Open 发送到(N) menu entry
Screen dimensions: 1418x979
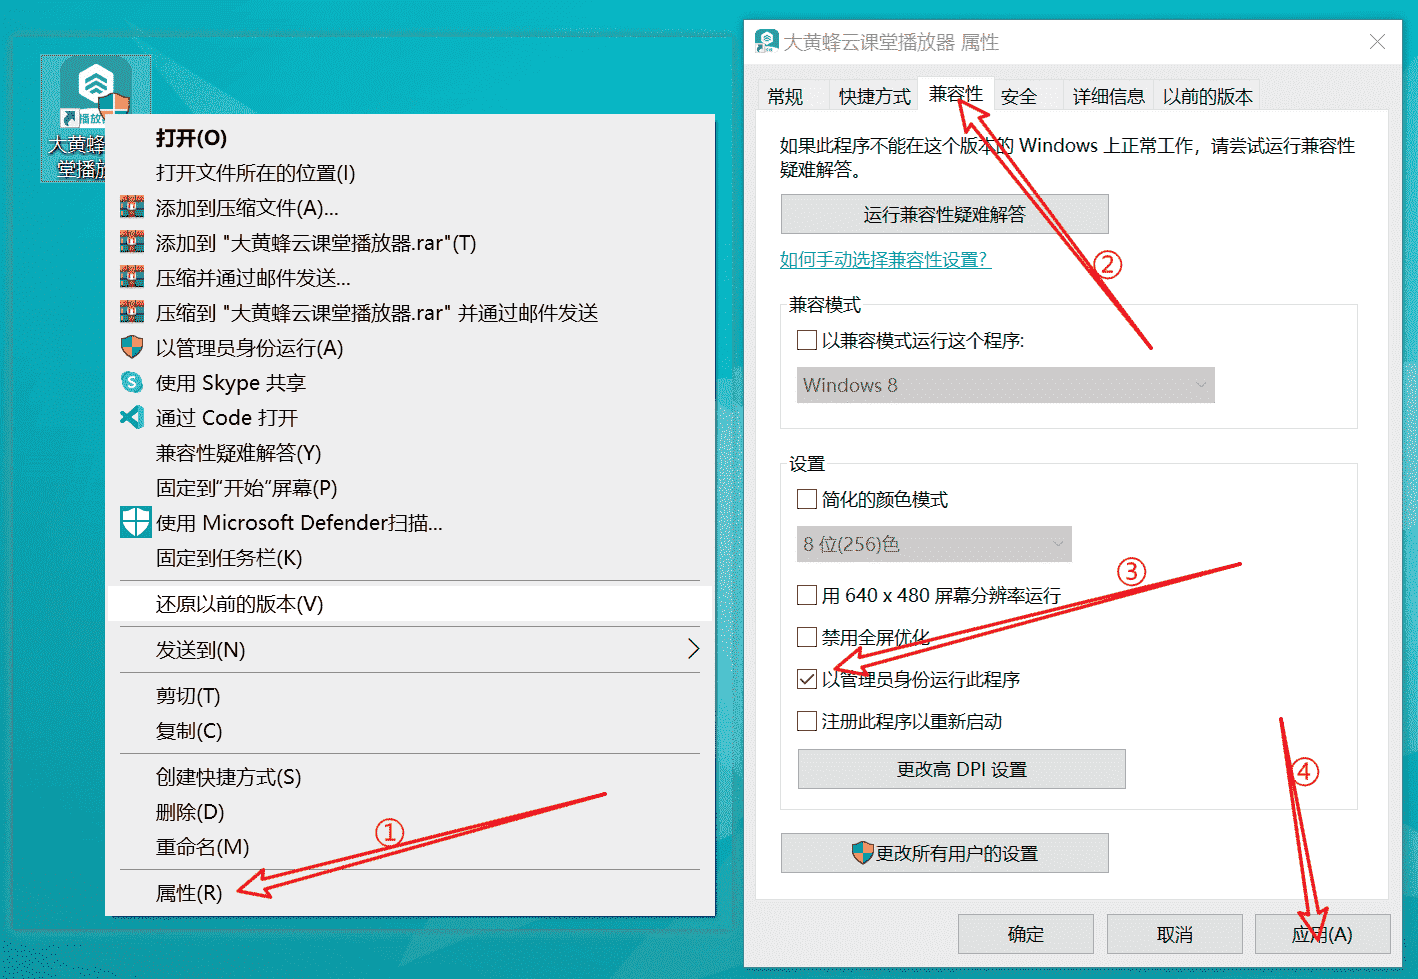point(410,650)
